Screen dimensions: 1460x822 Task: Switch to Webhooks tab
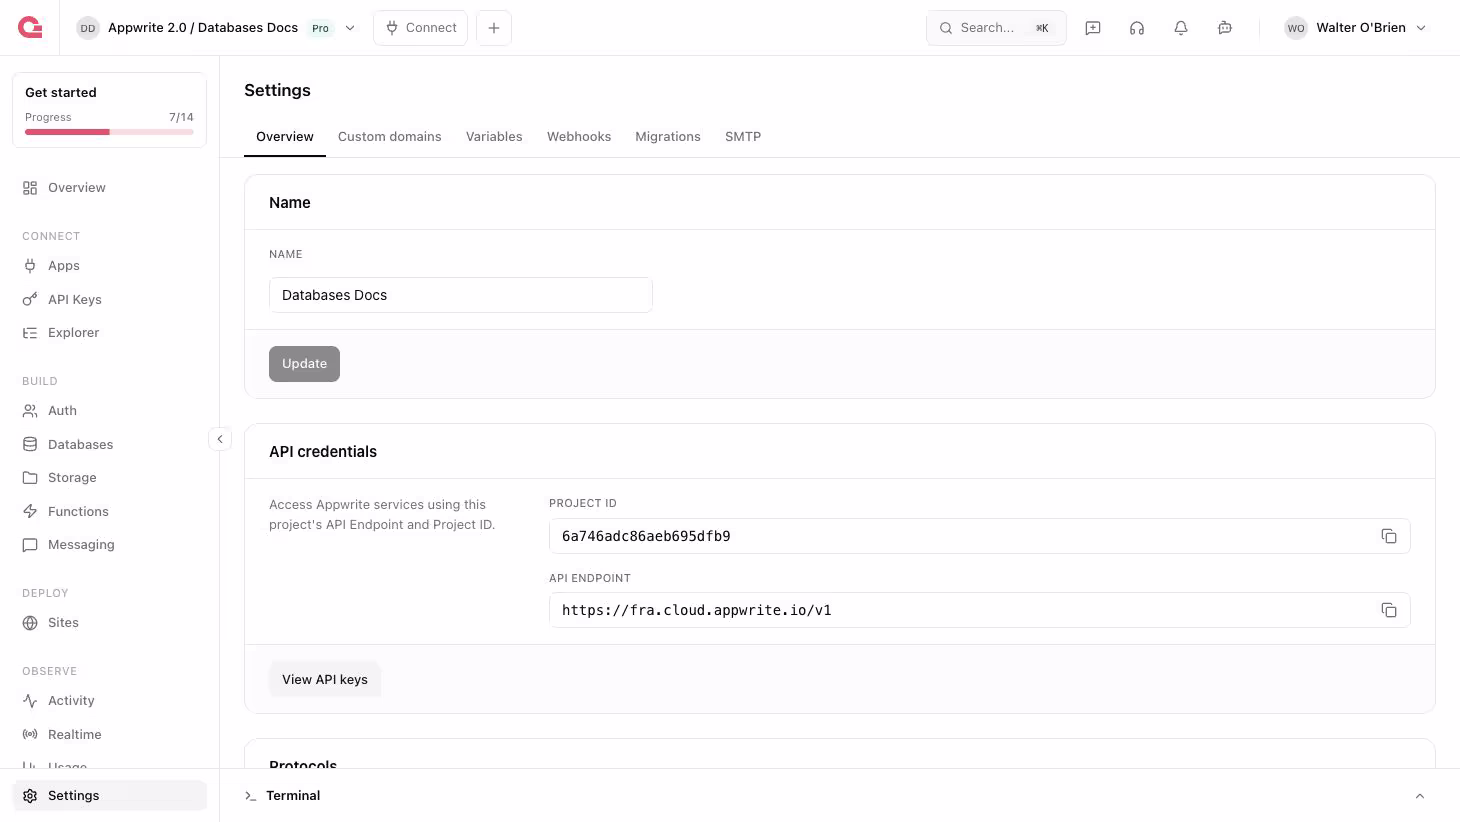point(579,137)
